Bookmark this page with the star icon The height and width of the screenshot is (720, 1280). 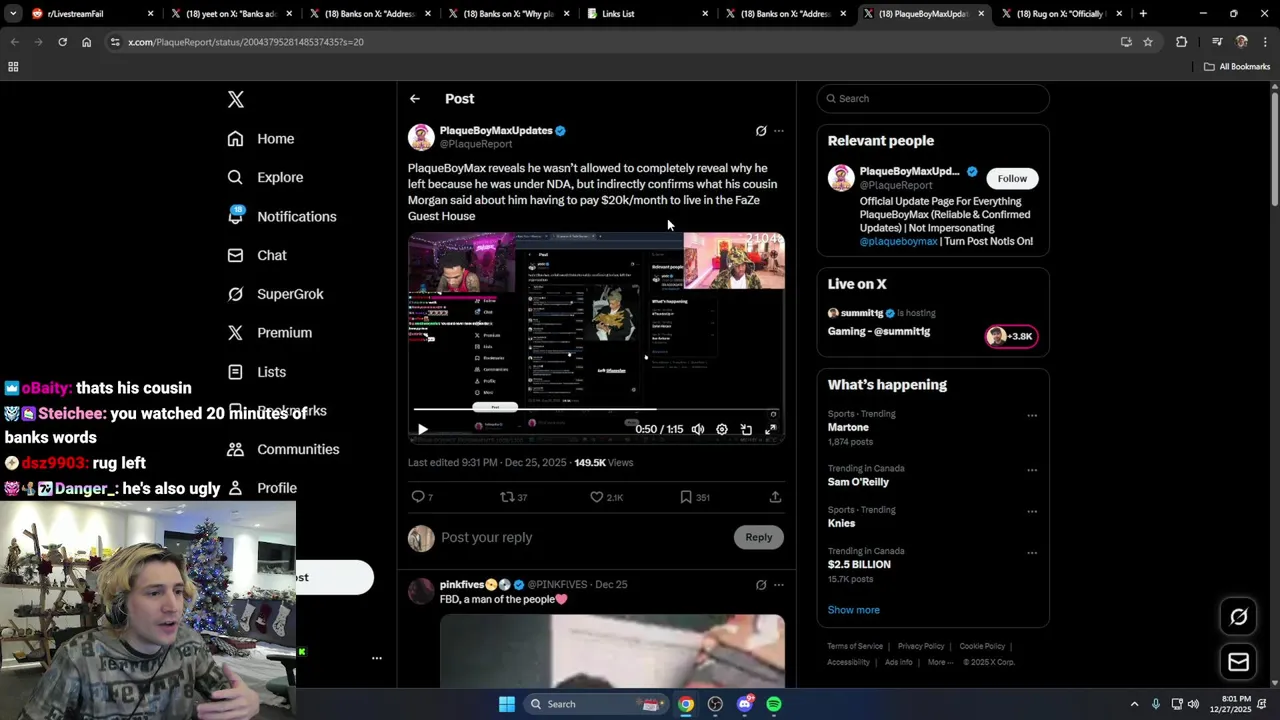pos(1148,42)
